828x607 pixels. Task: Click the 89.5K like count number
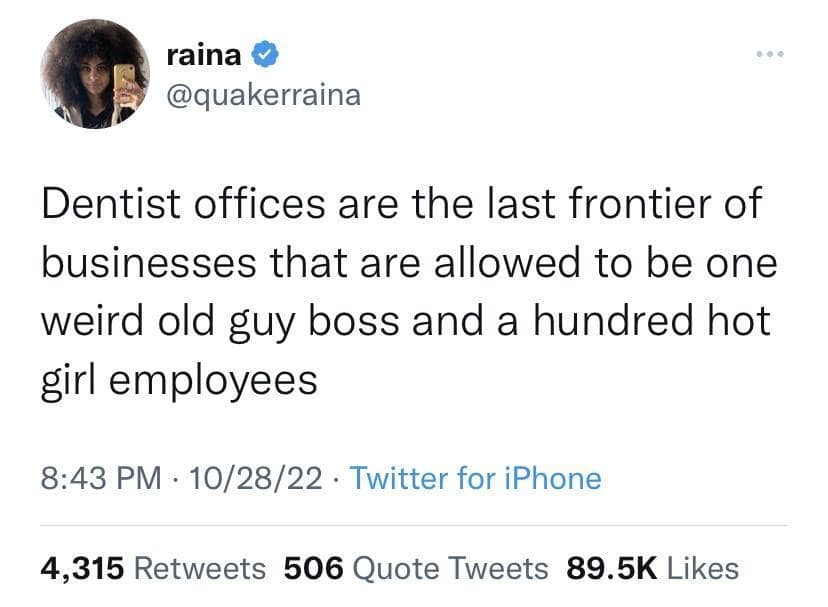(610, 568)
